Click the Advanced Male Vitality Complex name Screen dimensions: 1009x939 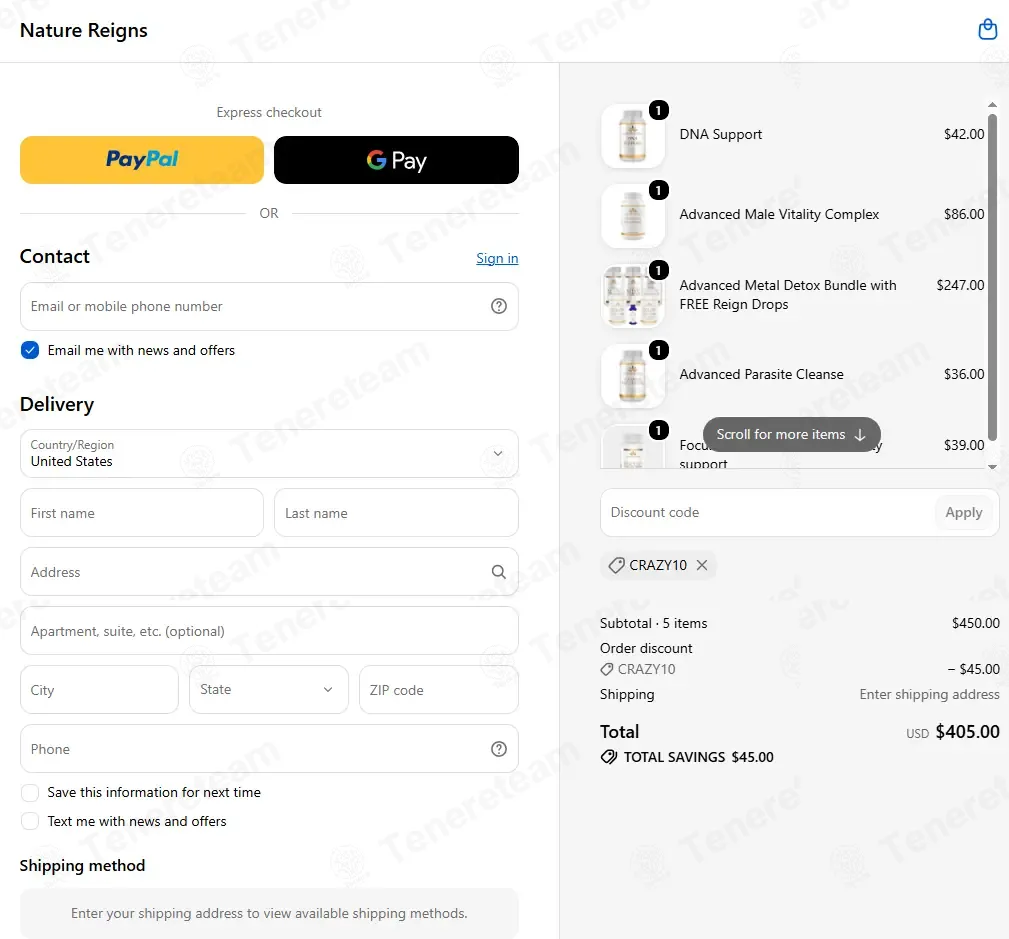pyautogui.click(x=779, y=214)
